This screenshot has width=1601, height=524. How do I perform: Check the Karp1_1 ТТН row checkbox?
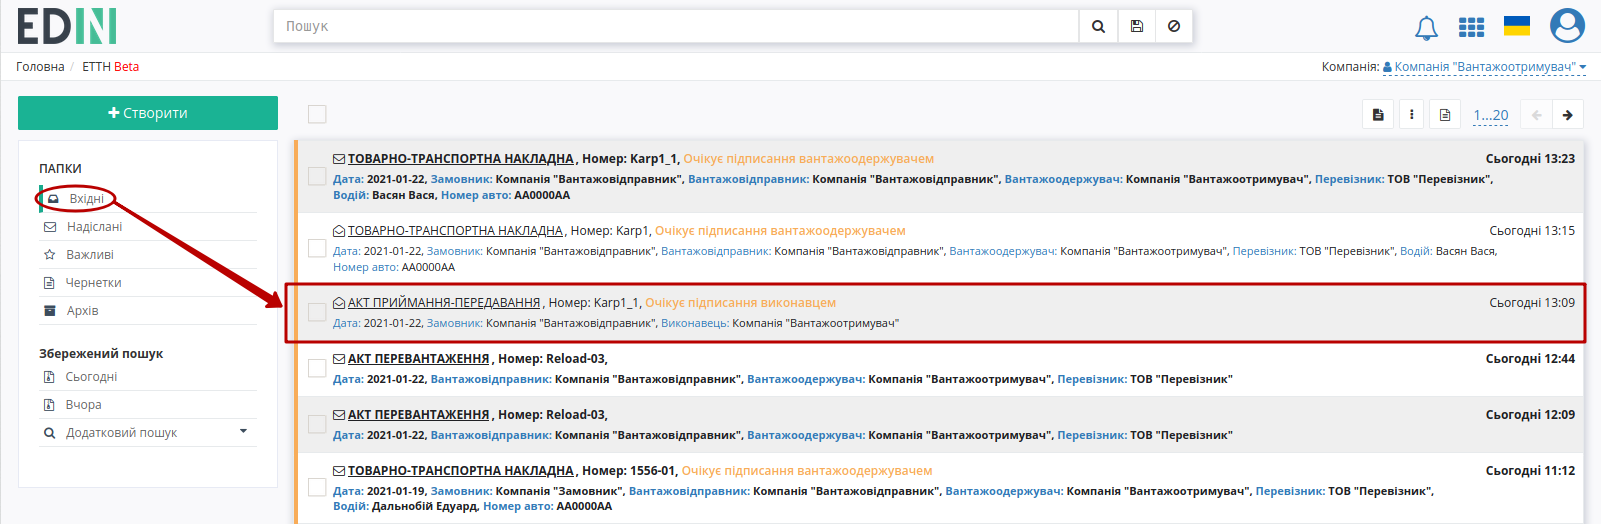(317, 176)
